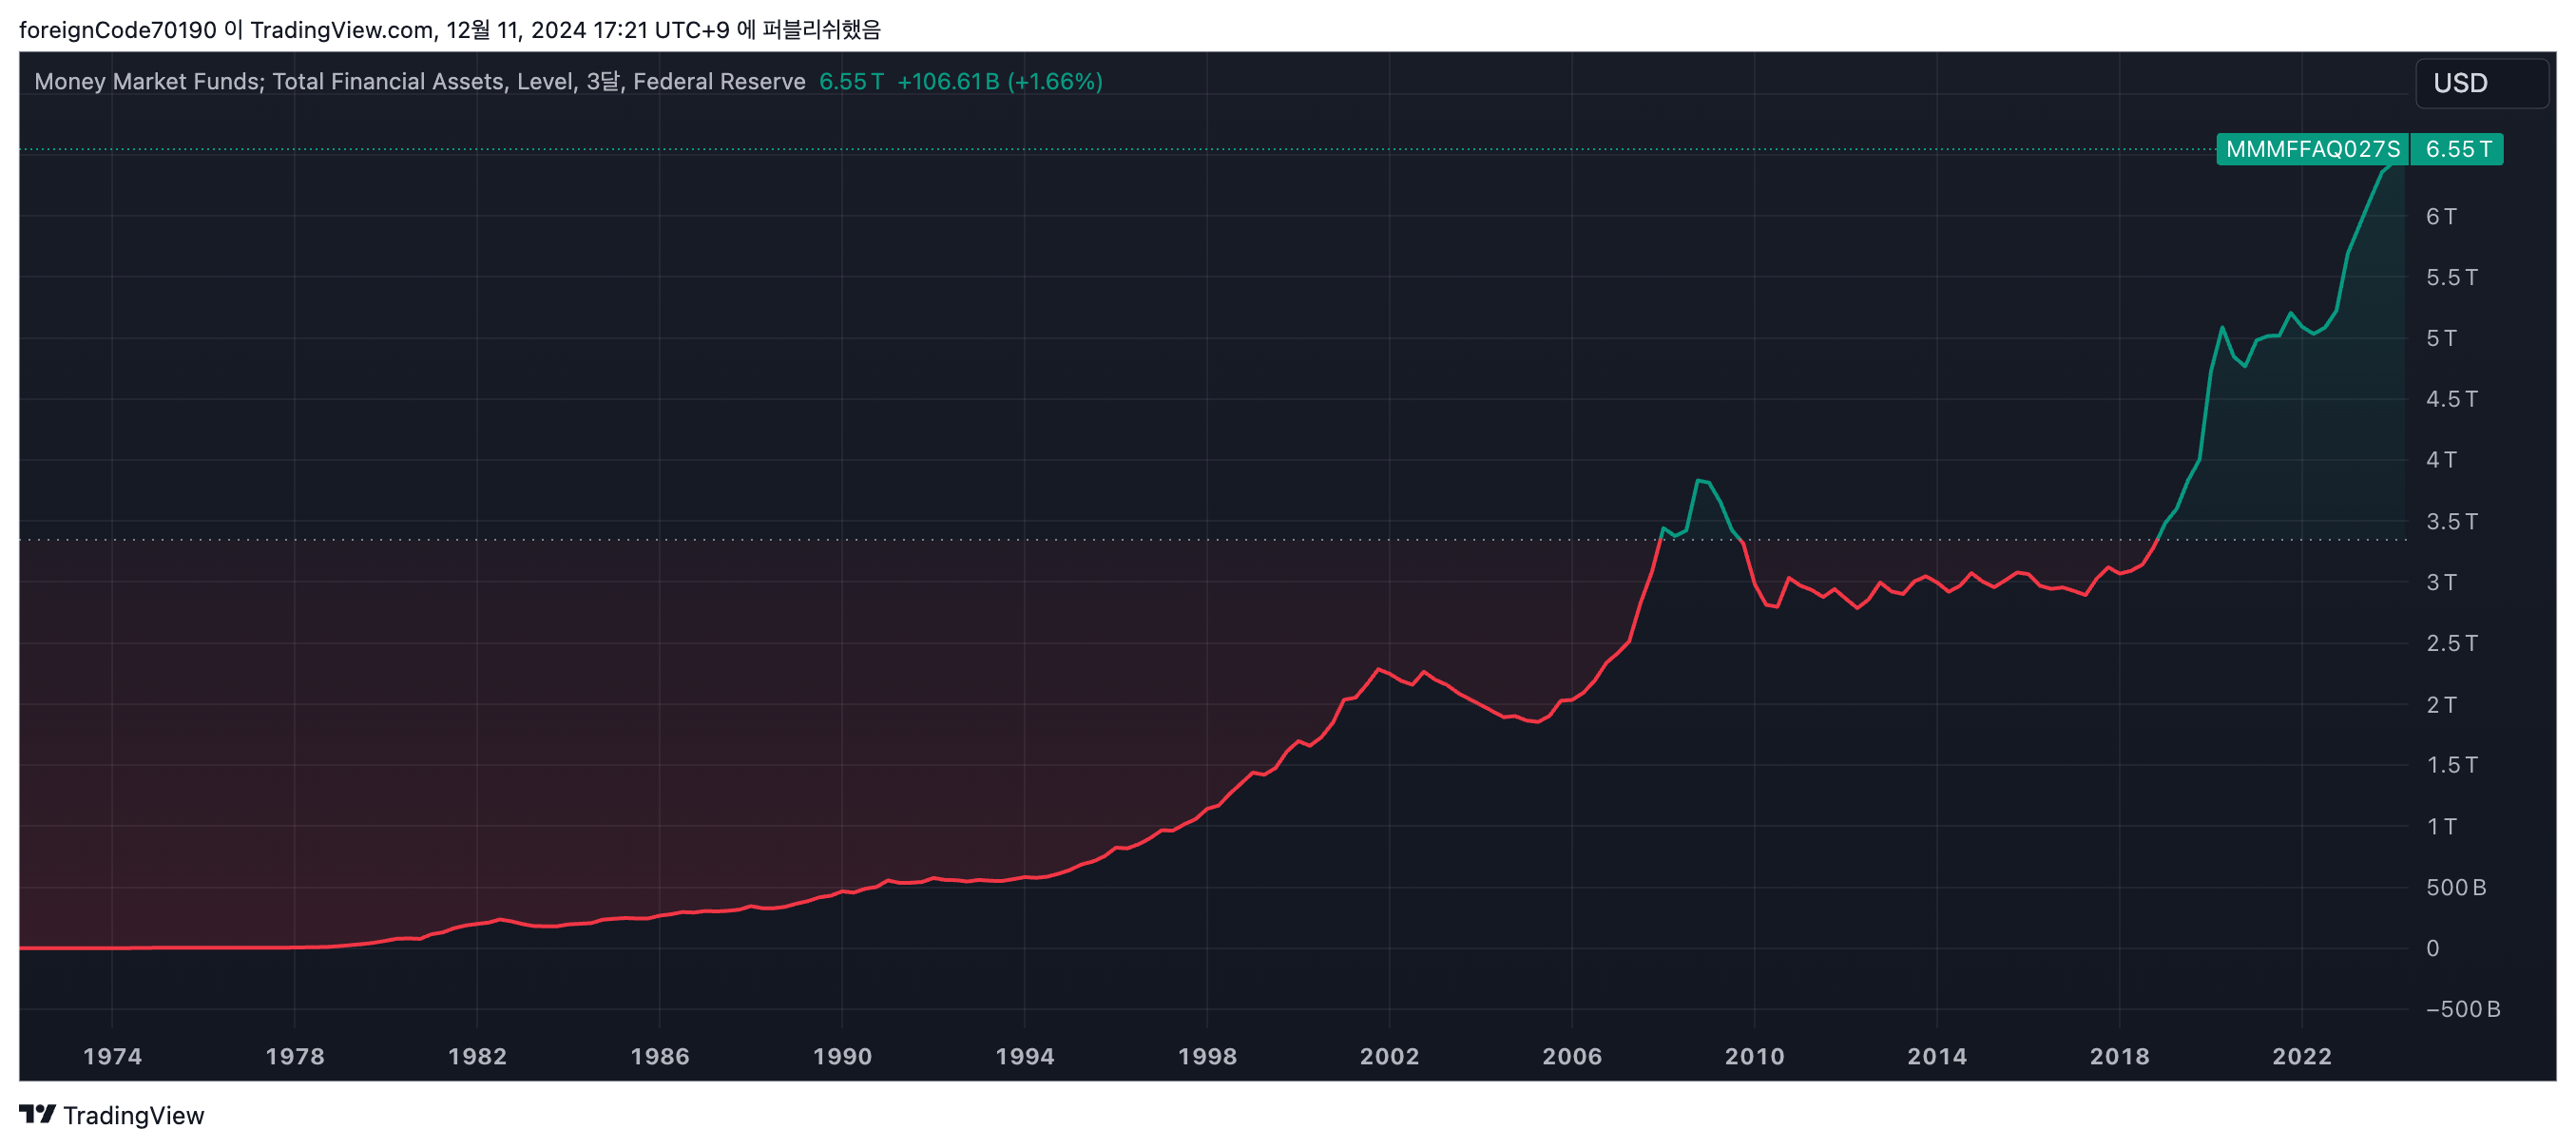
Task: Click the 1994 time axis label
Action: point(1025,1056)
